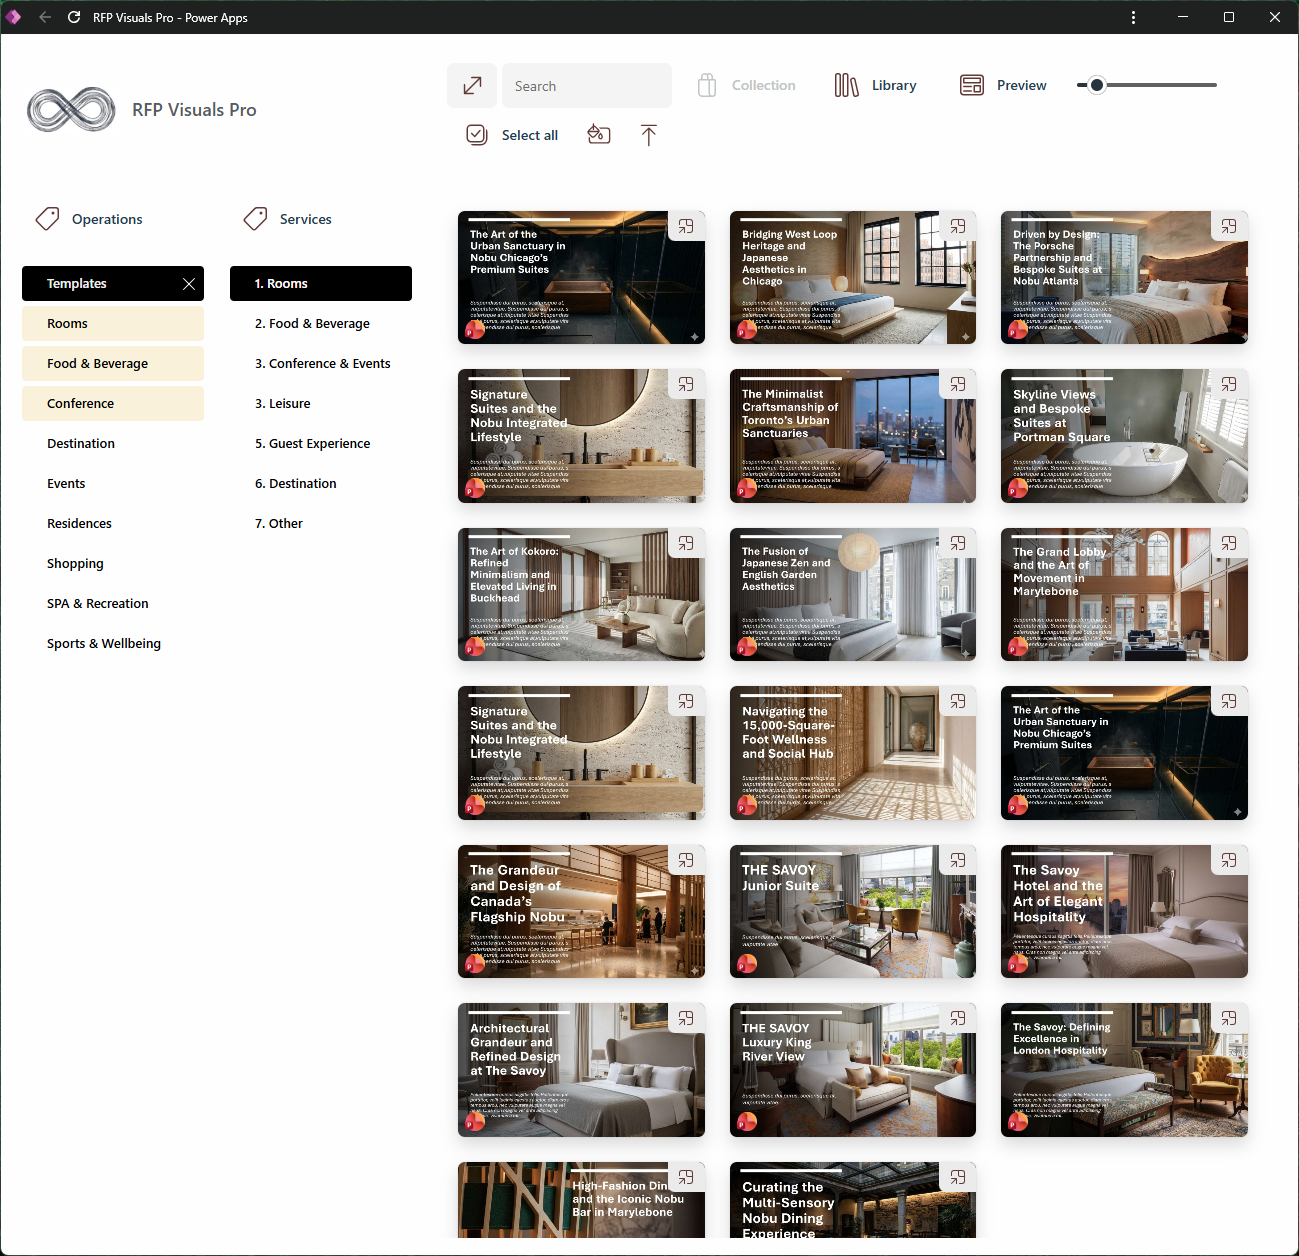Click expand icon on Minimalist Craftsmanship Toronto card

[x=958, y=384]
